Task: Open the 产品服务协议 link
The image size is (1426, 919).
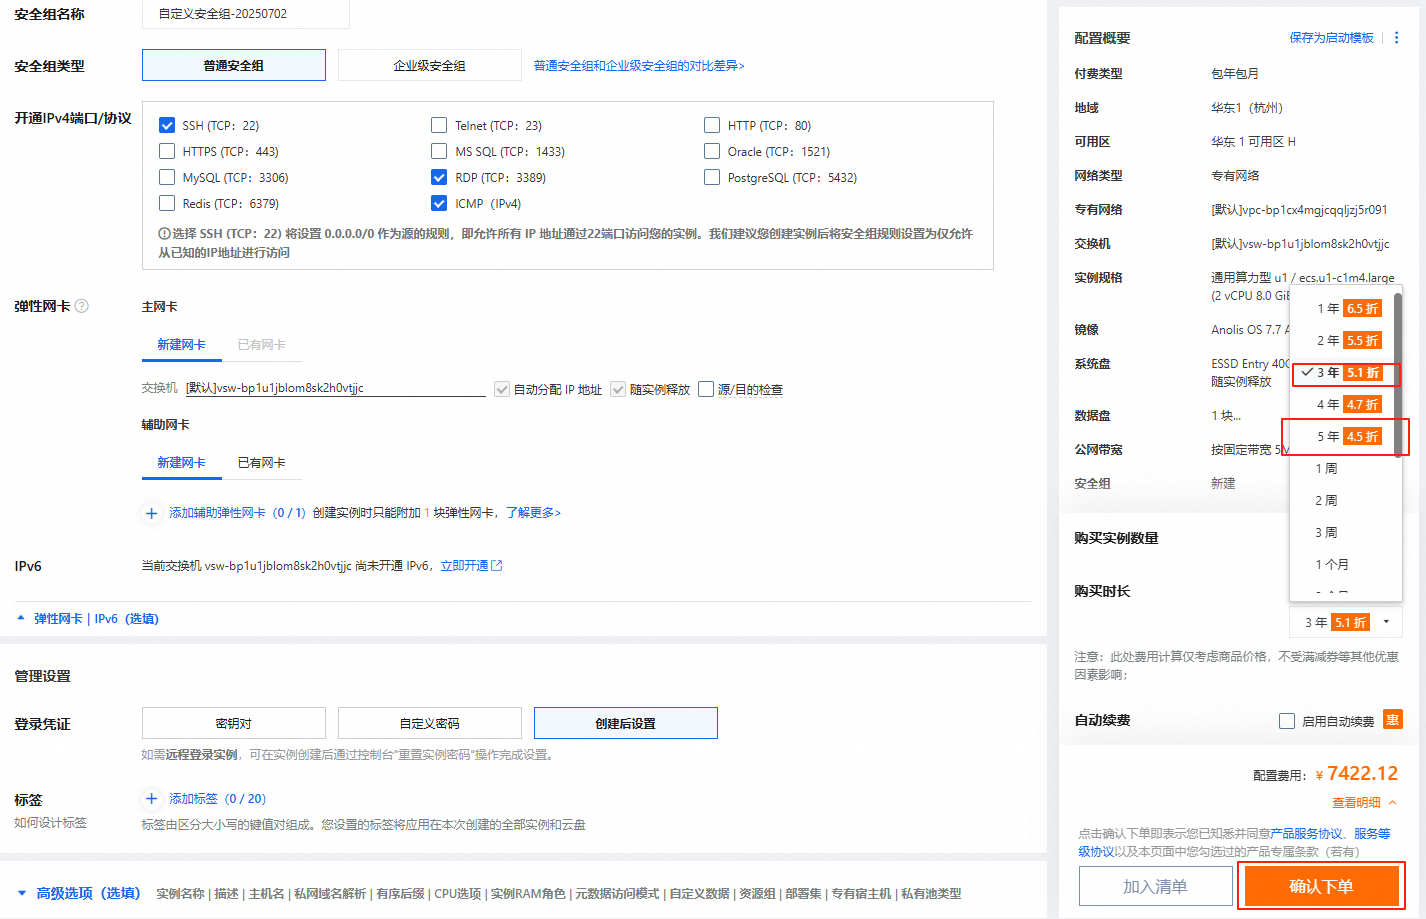Action: click(x=1306, y=834)
